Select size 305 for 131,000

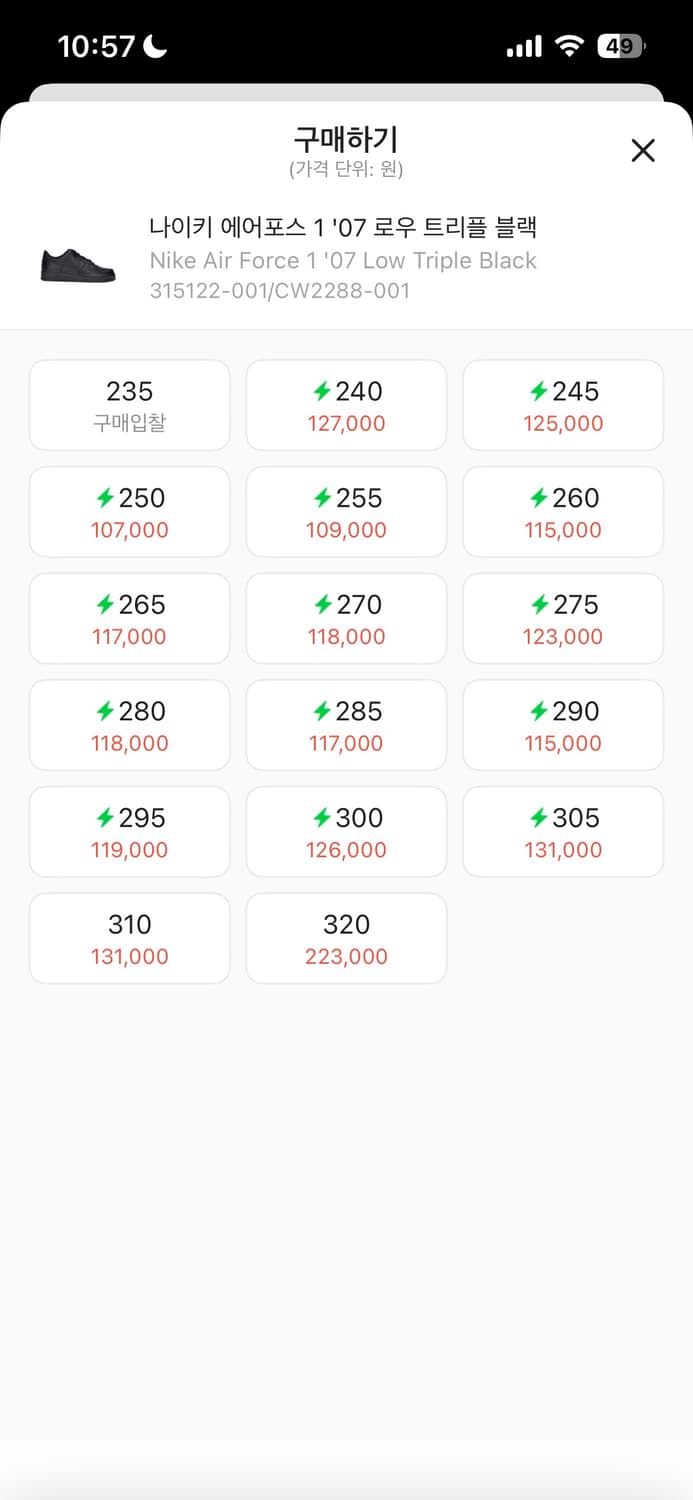(x=563, y=832)
